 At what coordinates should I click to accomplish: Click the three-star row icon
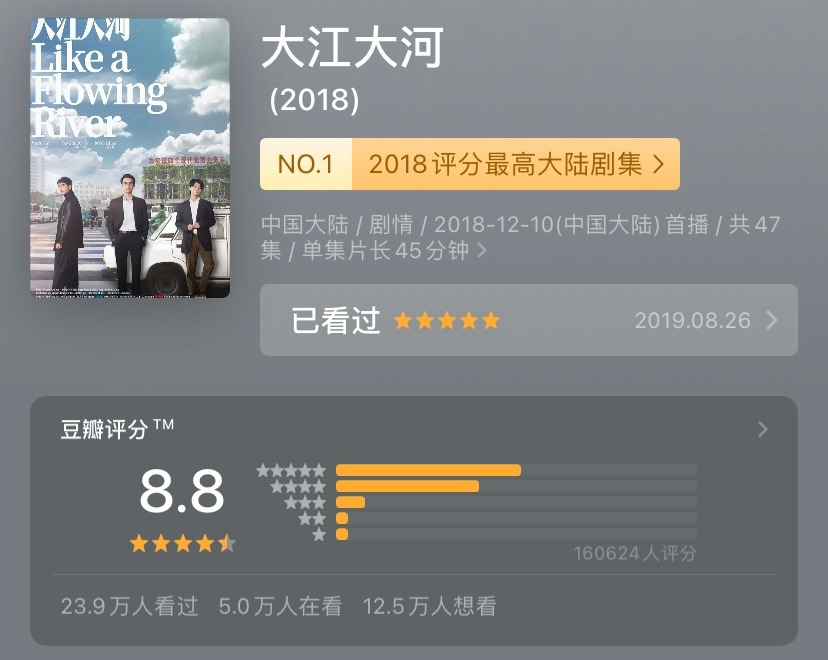coord(305,503)
